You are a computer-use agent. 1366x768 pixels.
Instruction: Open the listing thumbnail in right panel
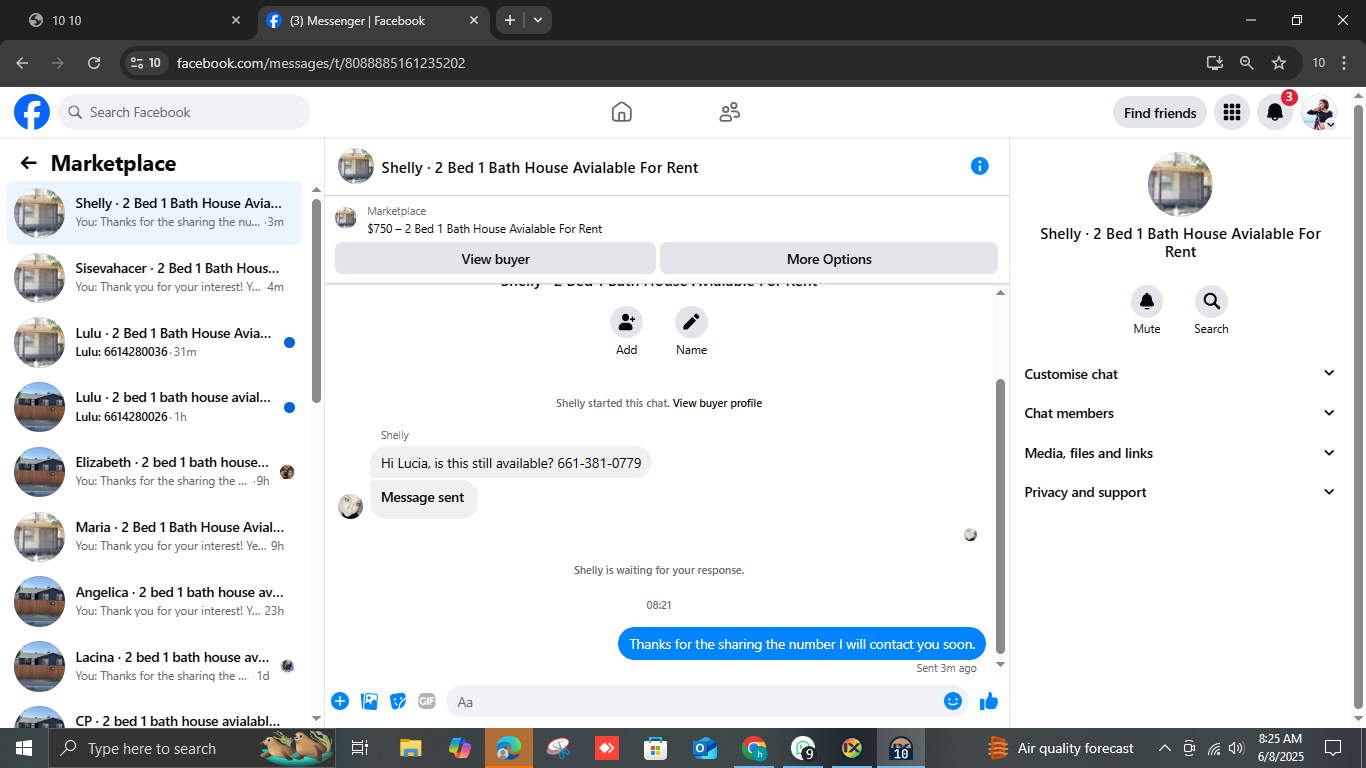(x=1180, y=184)
